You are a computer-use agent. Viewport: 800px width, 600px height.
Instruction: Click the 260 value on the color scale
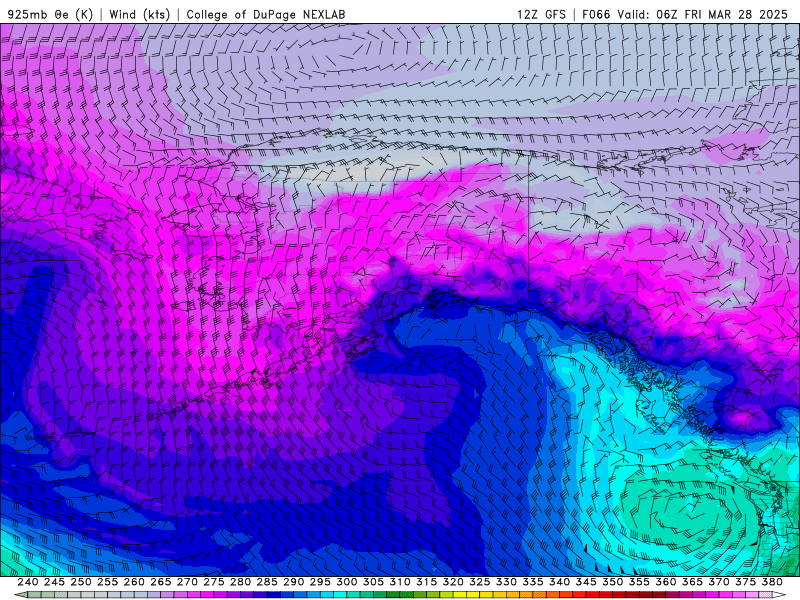click(134, 582)
